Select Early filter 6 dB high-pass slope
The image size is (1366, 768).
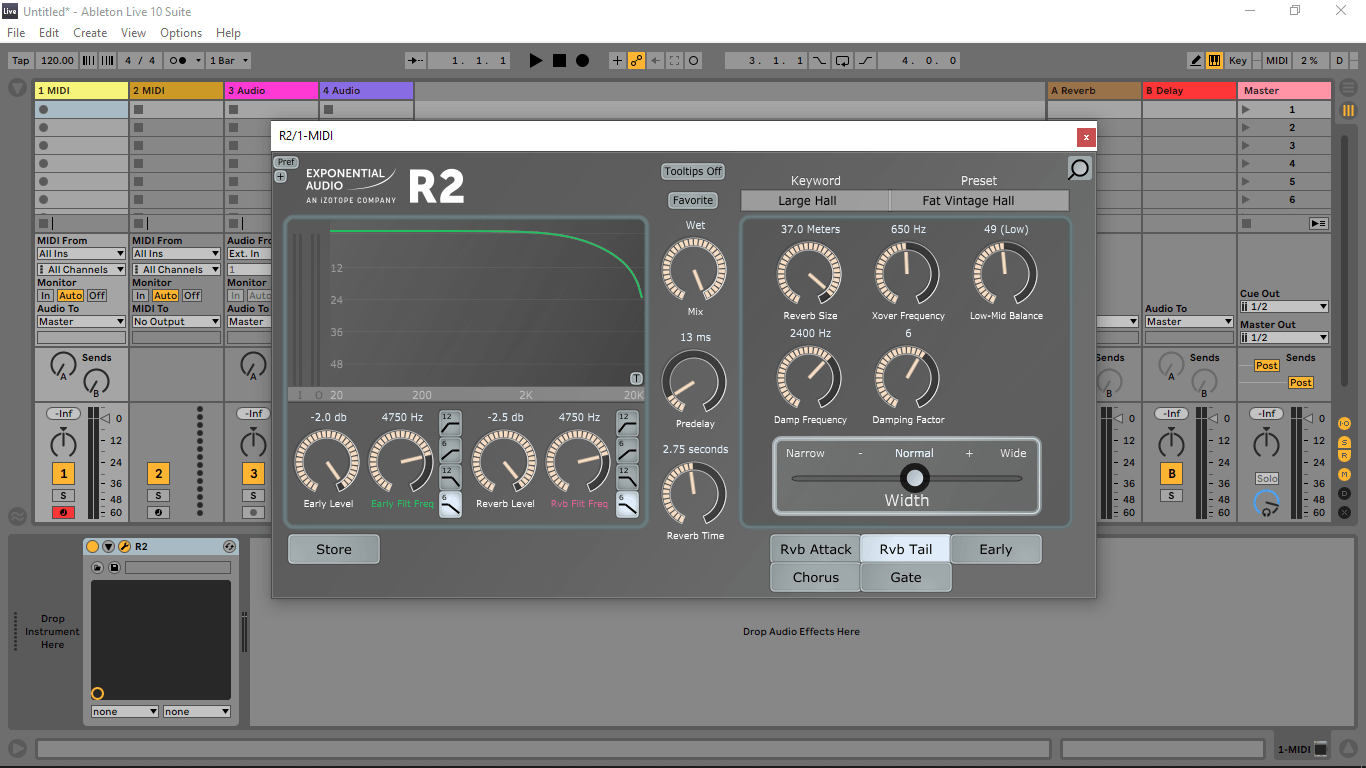pyautogui.click(x=451, y=449)
